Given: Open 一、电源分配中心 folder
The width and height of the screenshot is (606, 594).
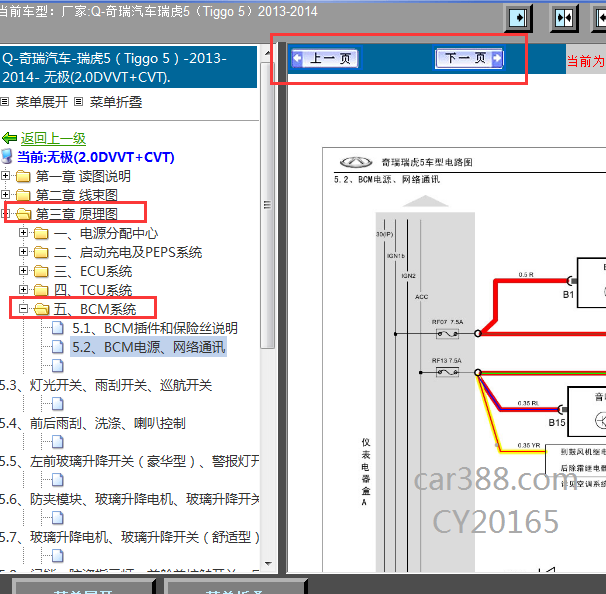Looking at the screenshot, I should (106, 233).
